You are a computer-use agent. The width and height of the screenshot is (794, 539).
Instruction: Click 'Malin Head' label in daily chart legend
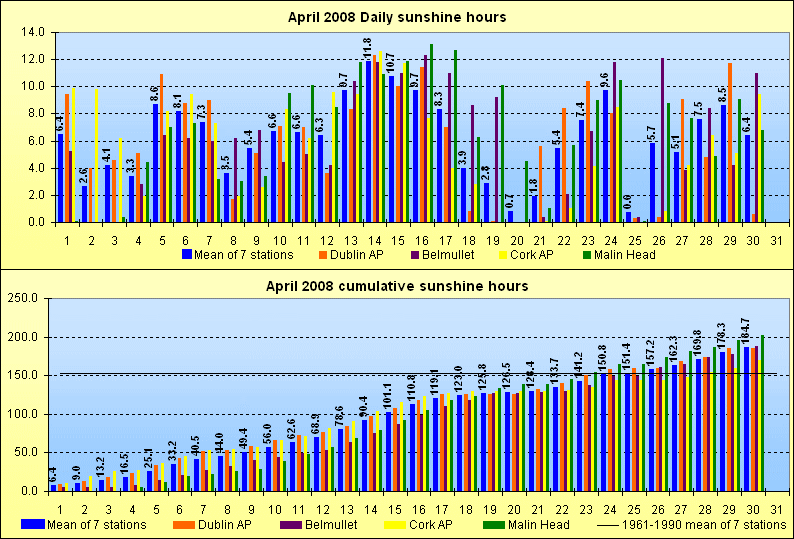pyautogui.click(x=625, y=254)
